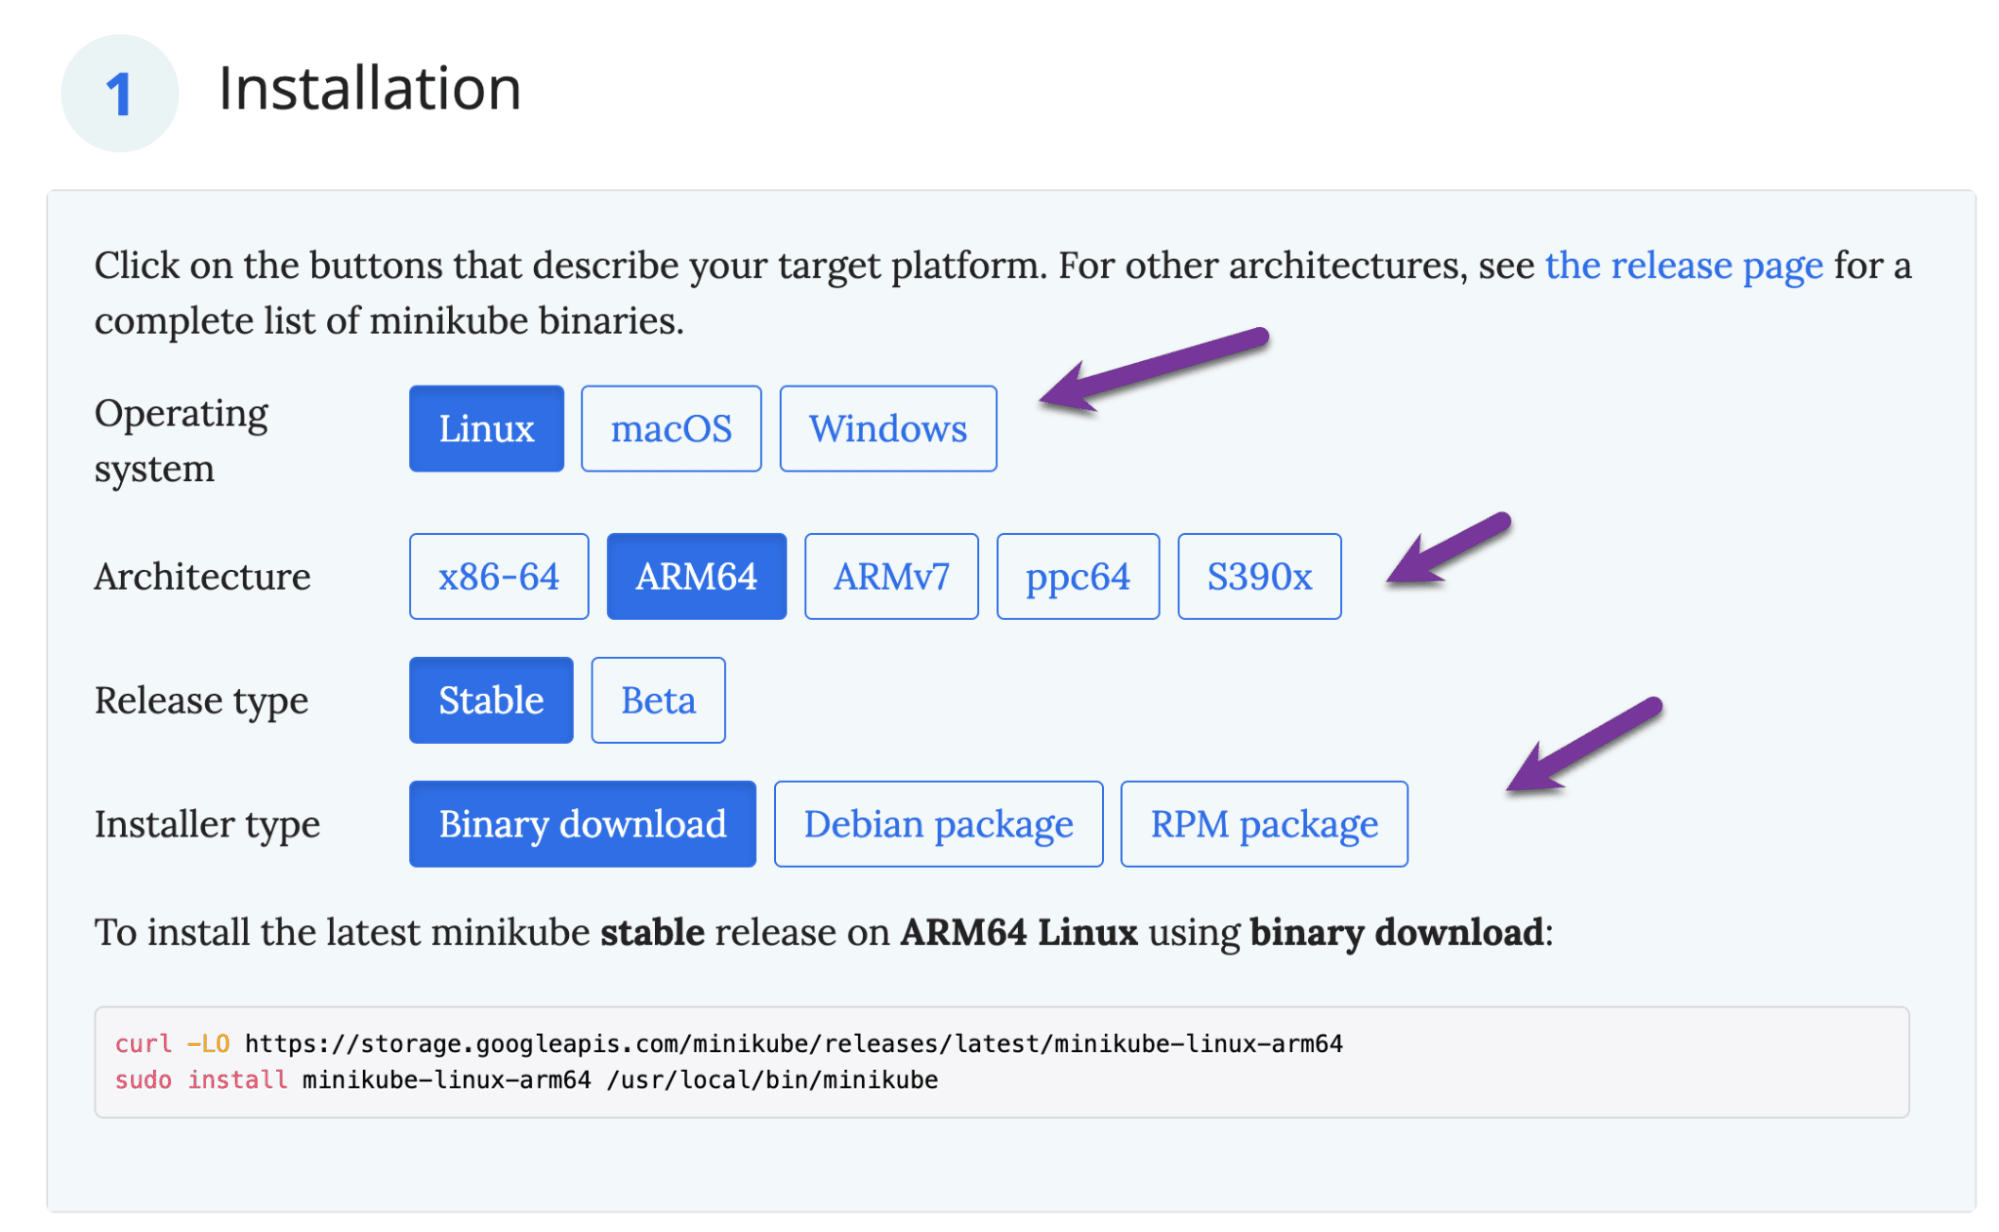Switch architecture to x86-64
This screenshot has width=1999, height=1232.
point(498,575)
